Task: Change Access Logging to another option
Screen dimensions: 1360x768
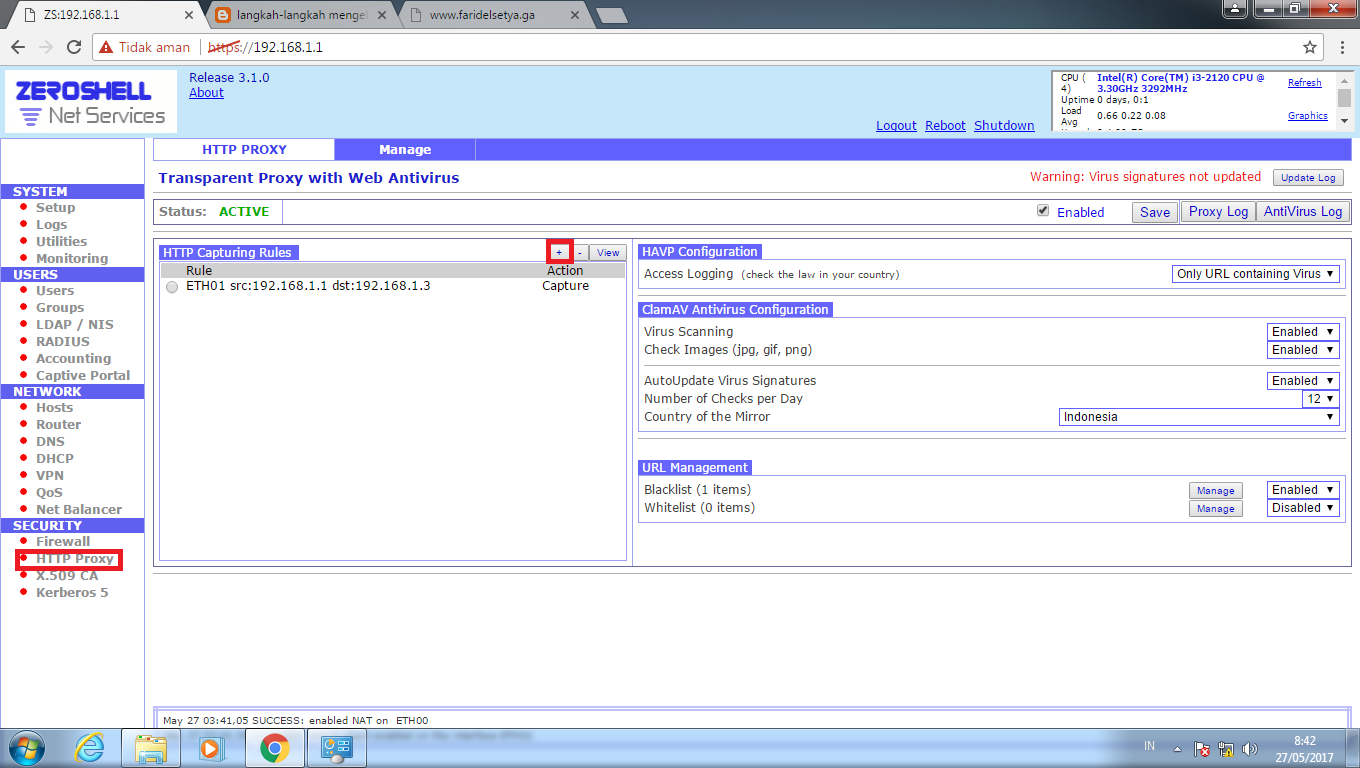Action: click(1256, 273)
